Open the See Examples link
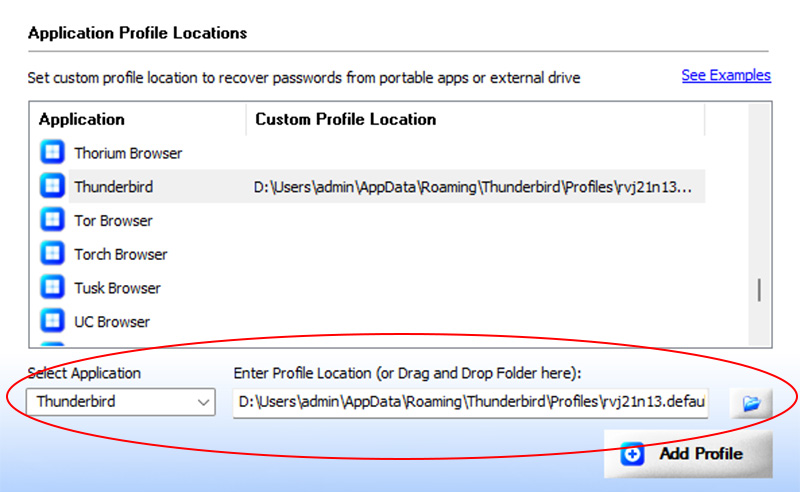Viewport: 800px width, 492px height. 725,75
